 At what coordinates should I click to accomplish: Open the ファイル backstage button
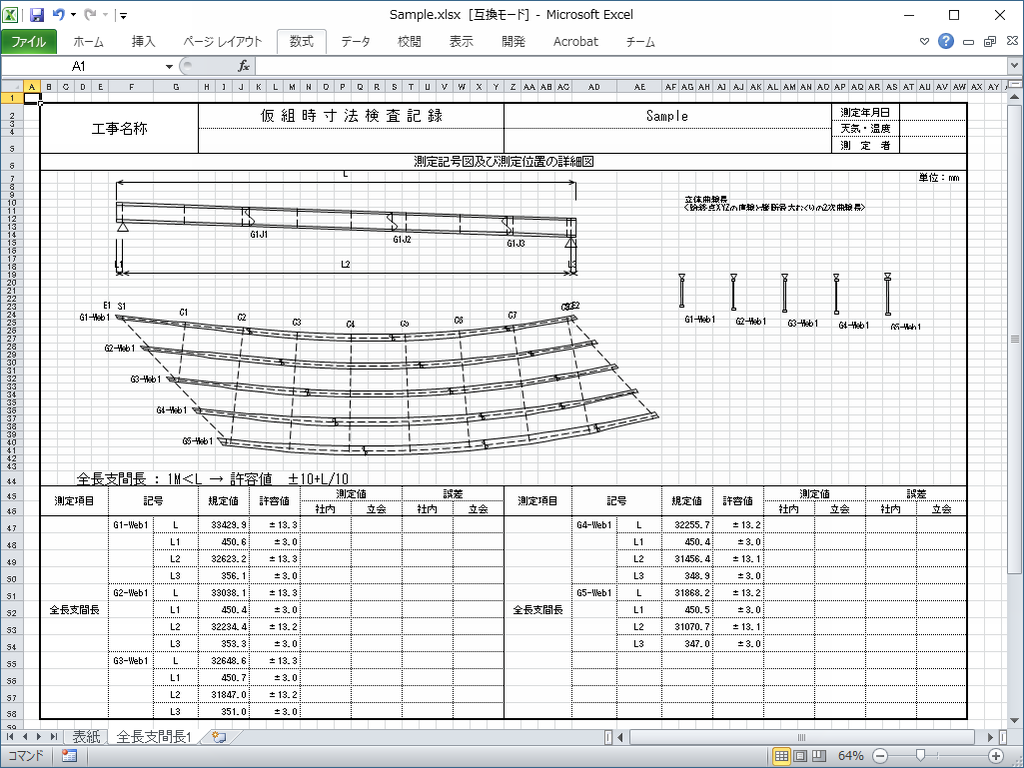(x=28, y=42)
